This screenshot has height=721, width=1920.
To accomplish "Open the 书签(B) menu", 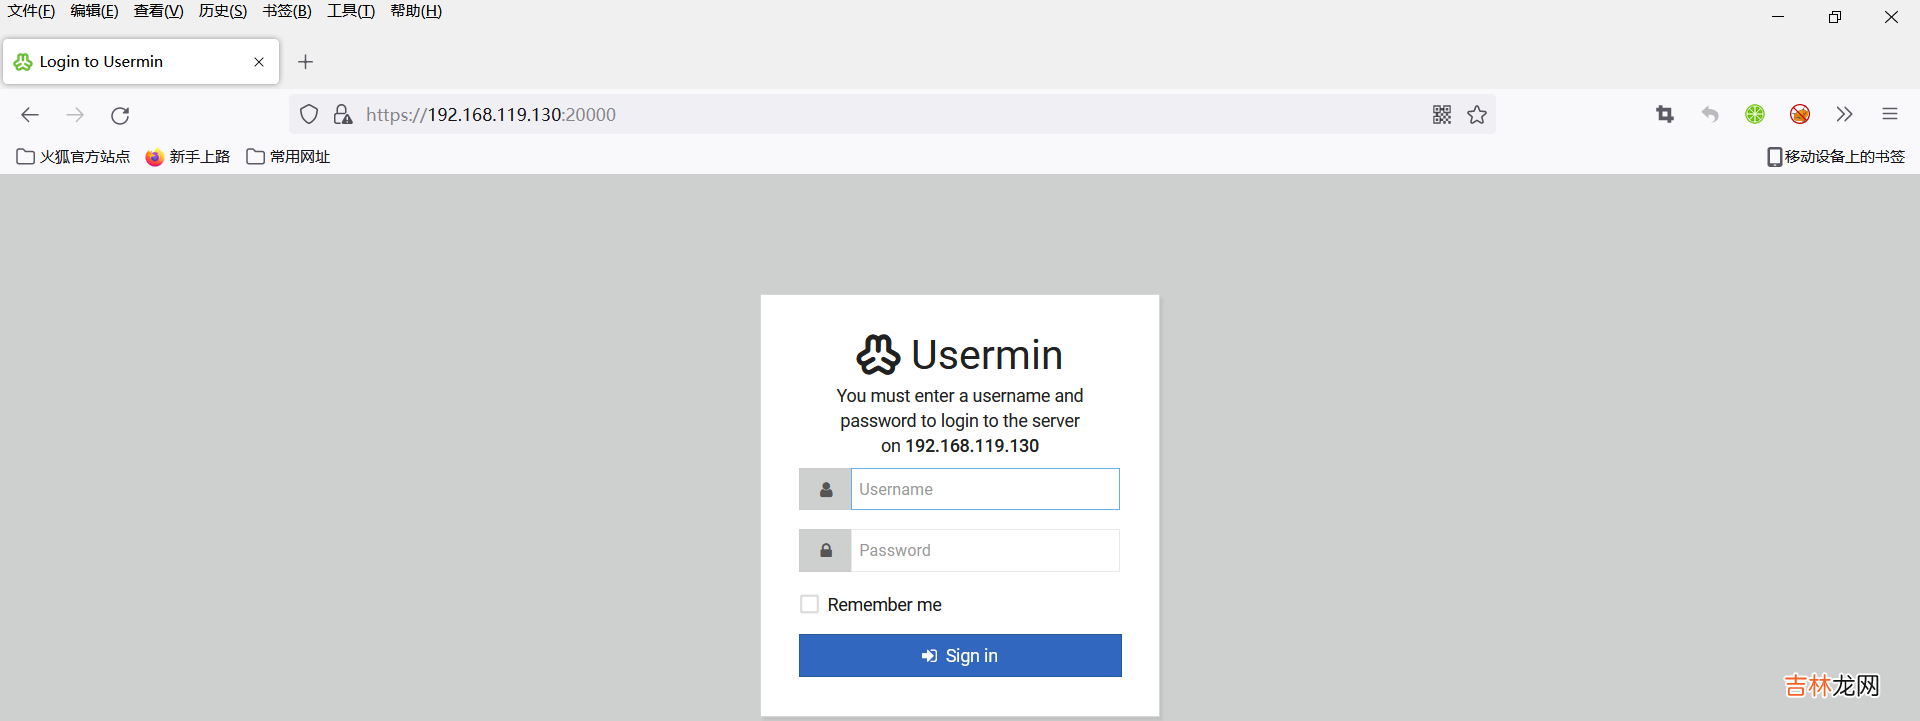I will click(x=287, y=11).
